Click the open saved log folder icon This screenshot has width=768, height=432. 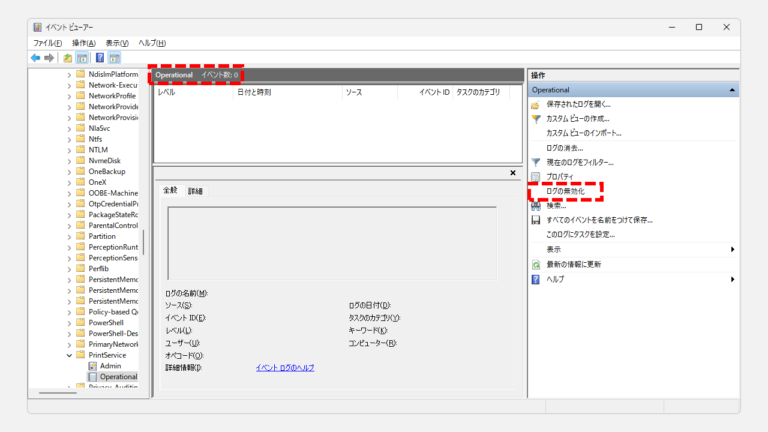(x=536, y=104)
